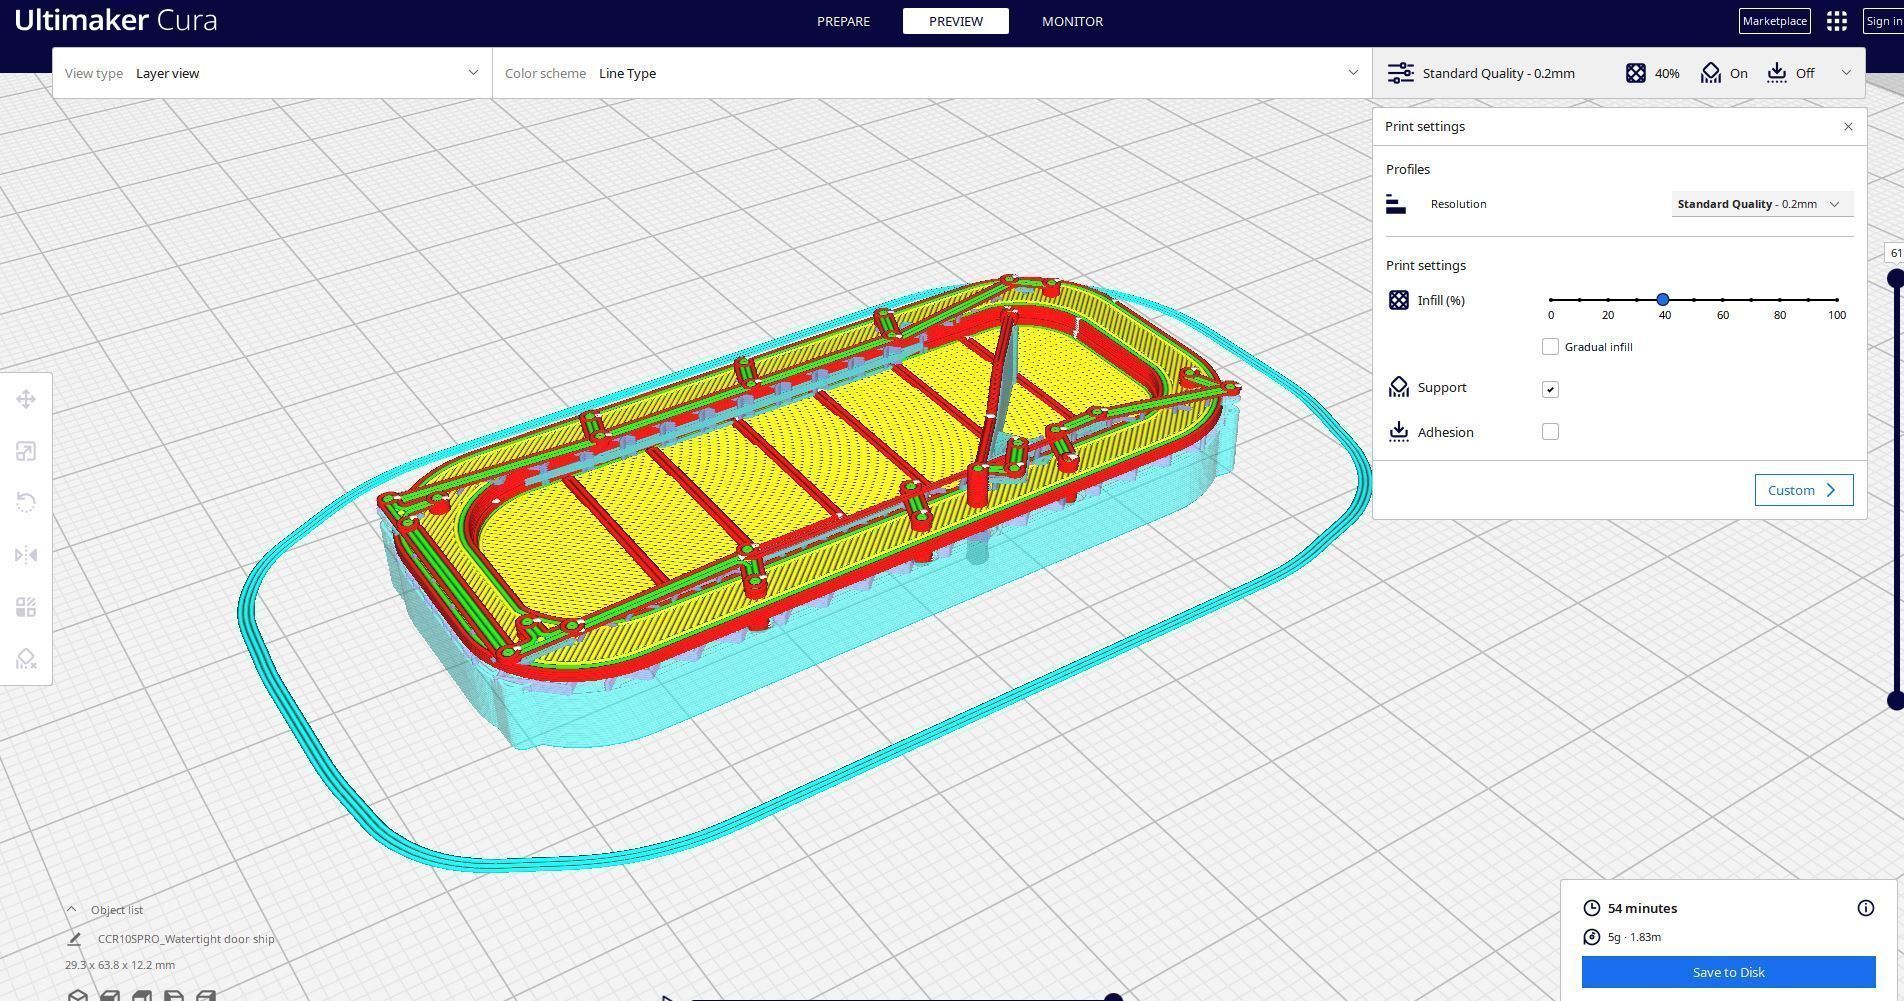The width and height of the screenshot is (1904, 1001).
Task: Open the Marketplace
Action: (1775, 21)
